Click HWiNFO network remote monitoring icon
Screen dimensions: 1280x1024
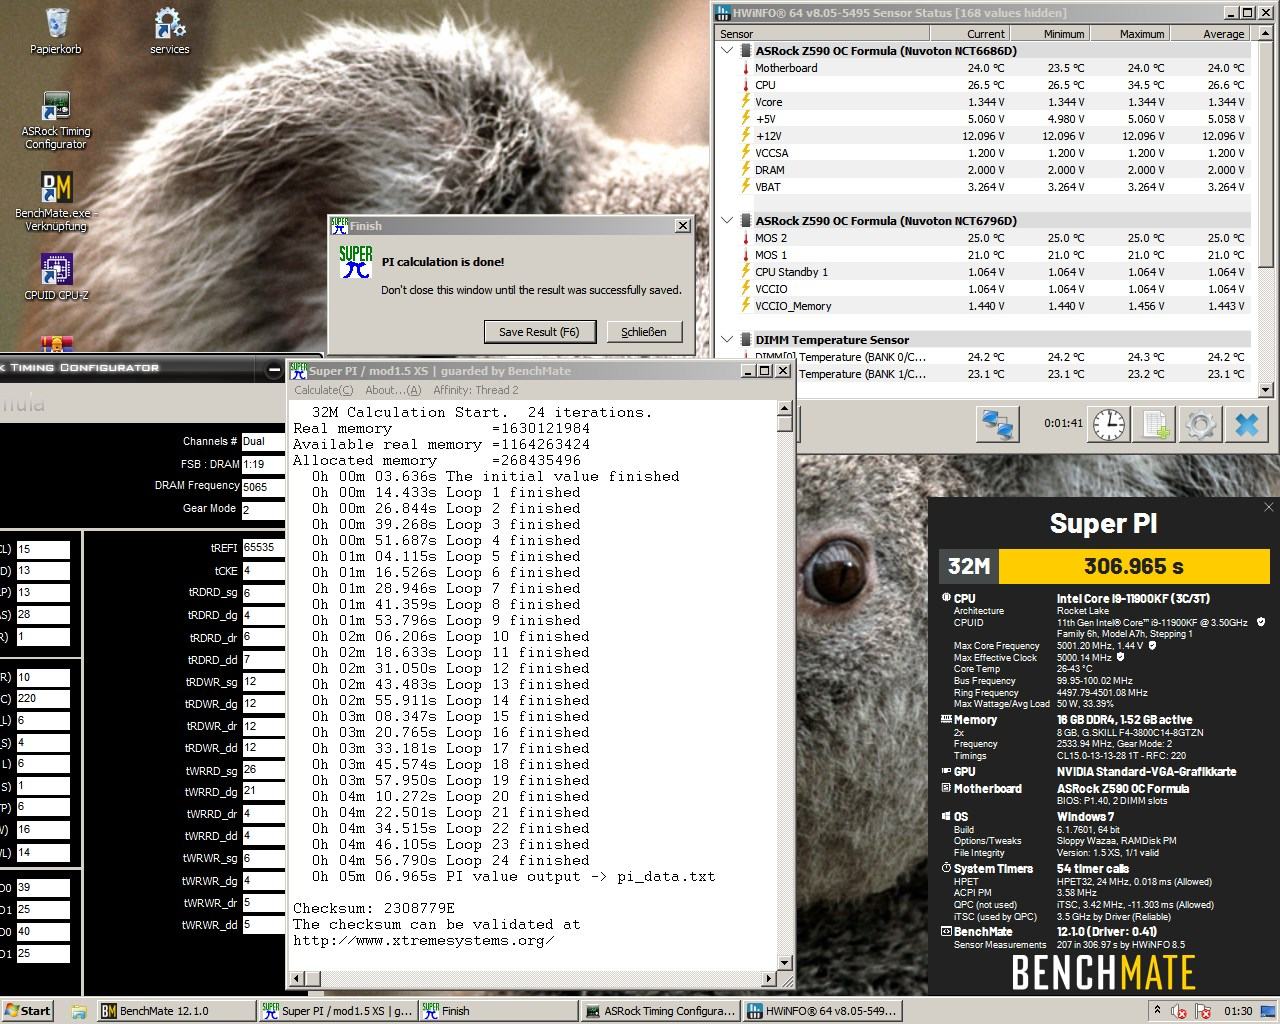tap(997, 424)
